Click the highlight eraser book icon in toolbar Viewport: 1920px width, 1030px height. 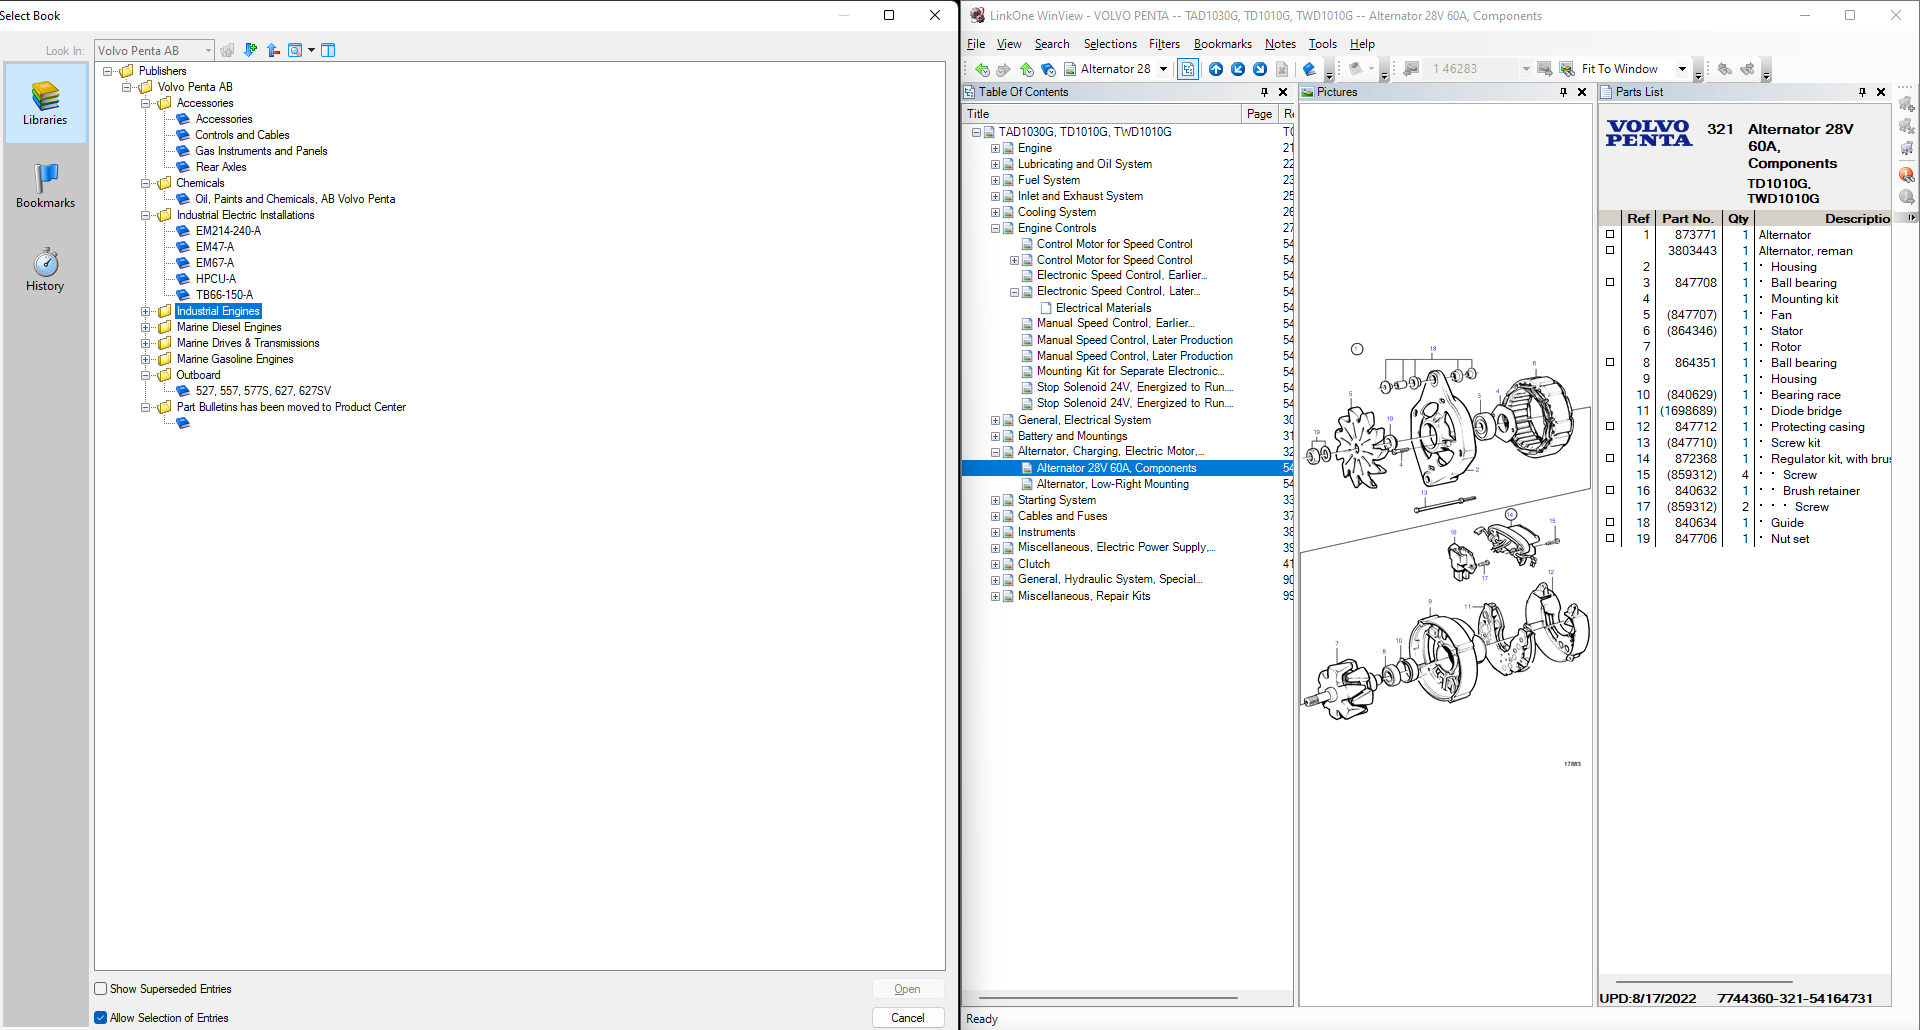coord(1311,69)
